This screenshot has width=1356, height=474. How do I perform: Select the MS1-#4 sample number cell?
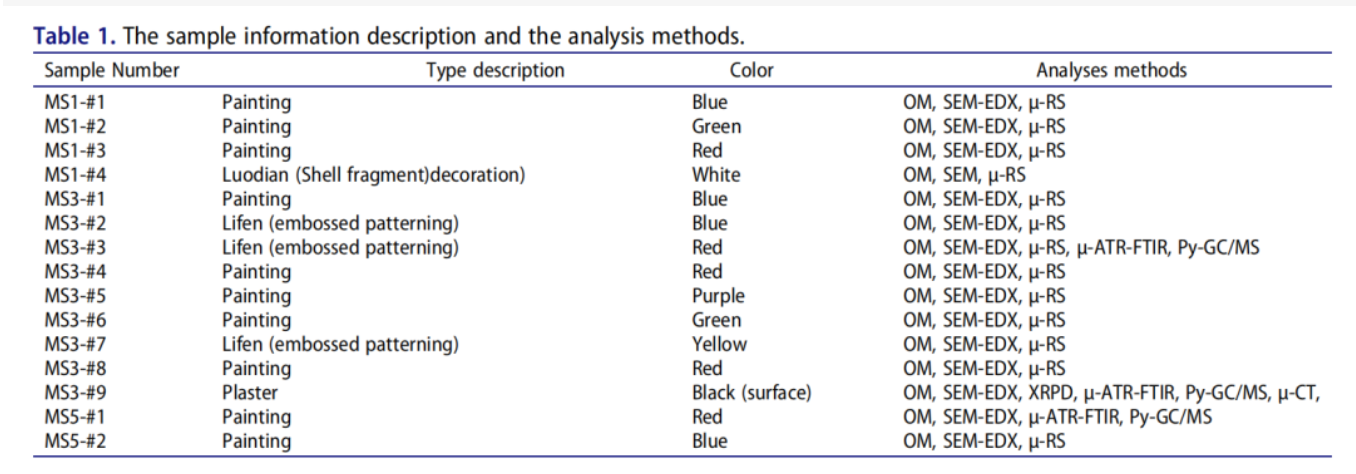pos(73,175)
